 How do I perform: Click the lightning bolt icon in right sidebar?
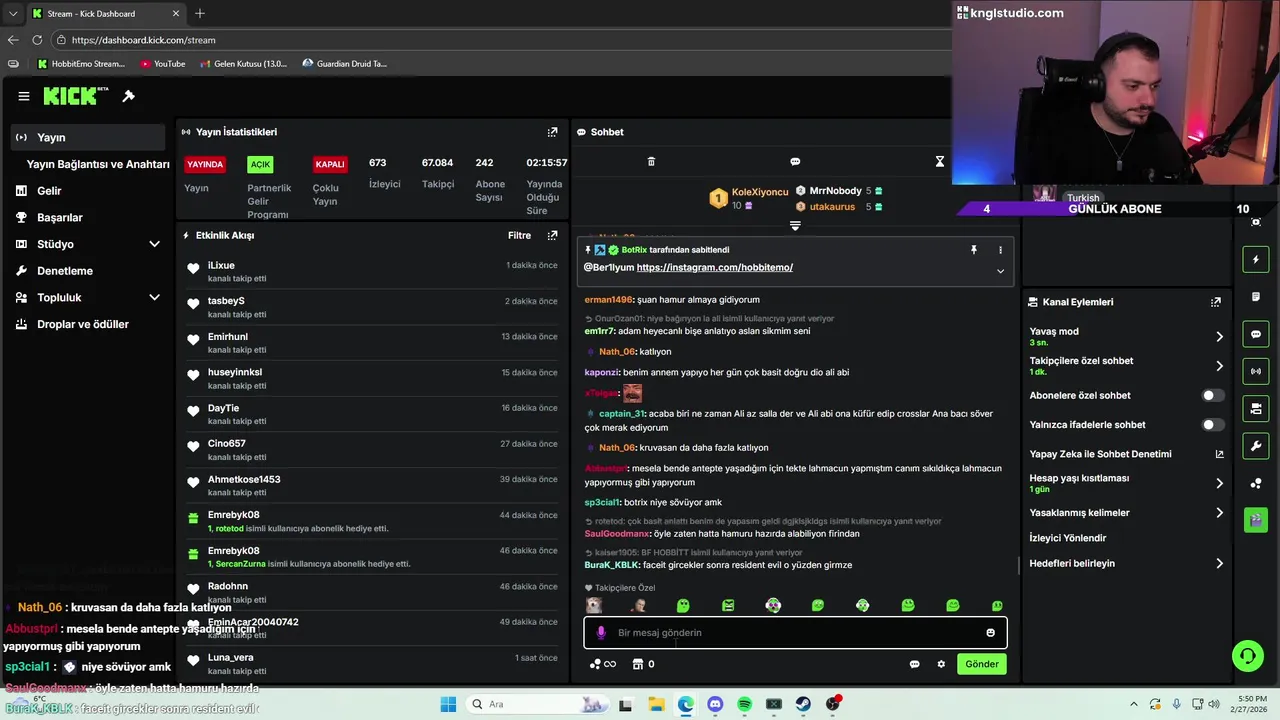(x=1256, y=260)
